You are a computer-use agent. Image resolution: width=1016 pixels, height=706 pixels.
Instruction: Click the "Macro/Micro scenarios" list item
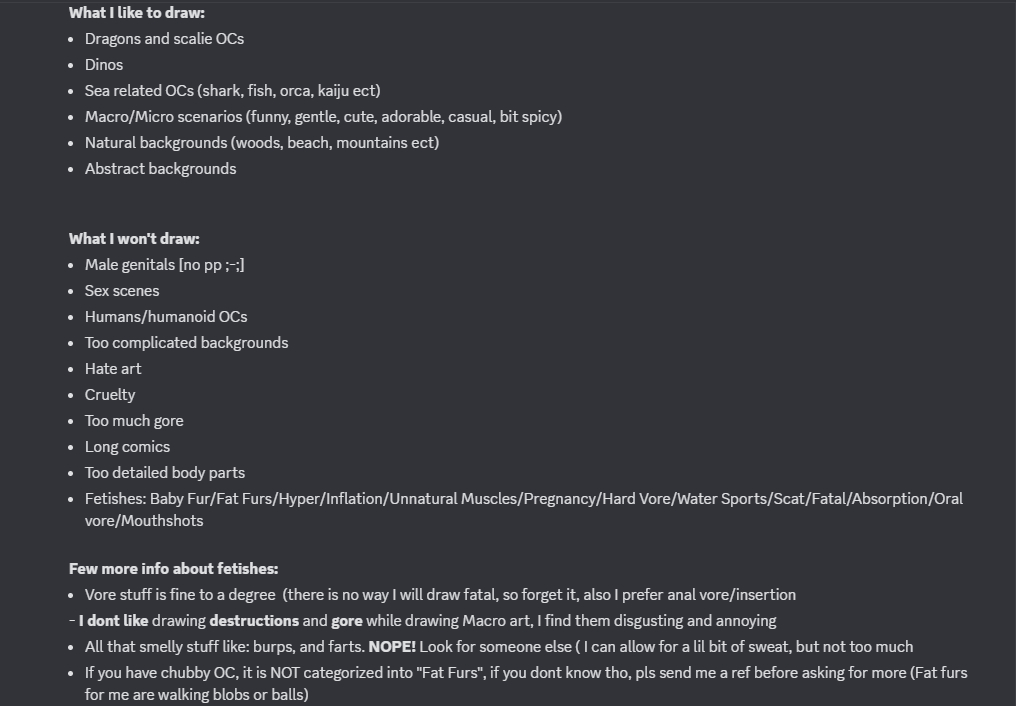coord(323,117)
